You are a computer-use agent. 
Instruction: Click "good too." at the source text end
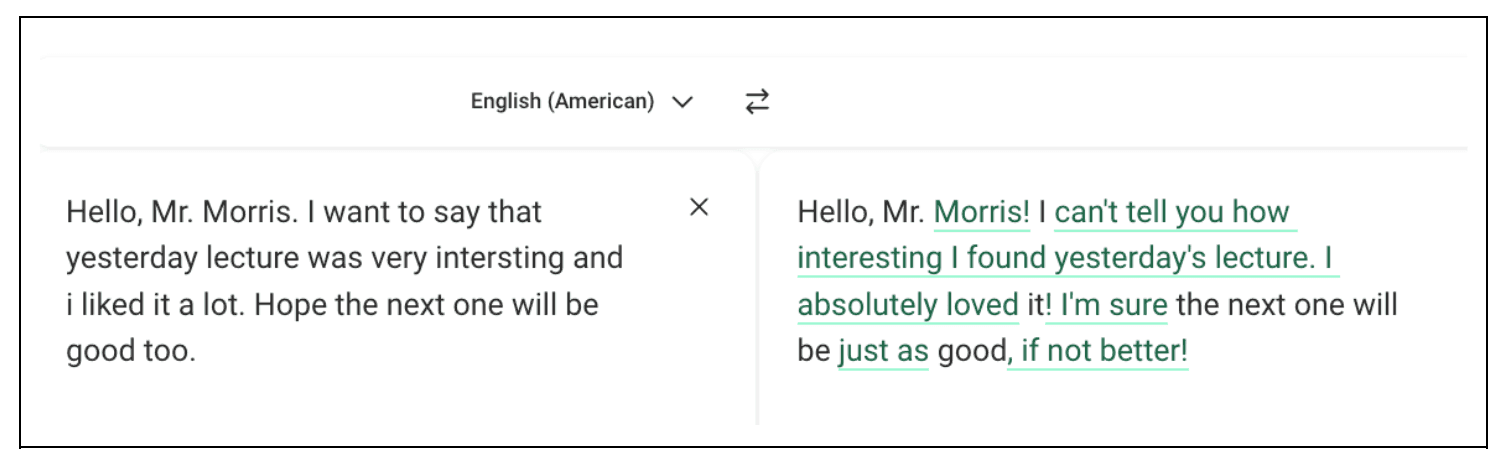click(x=129, y=351)
